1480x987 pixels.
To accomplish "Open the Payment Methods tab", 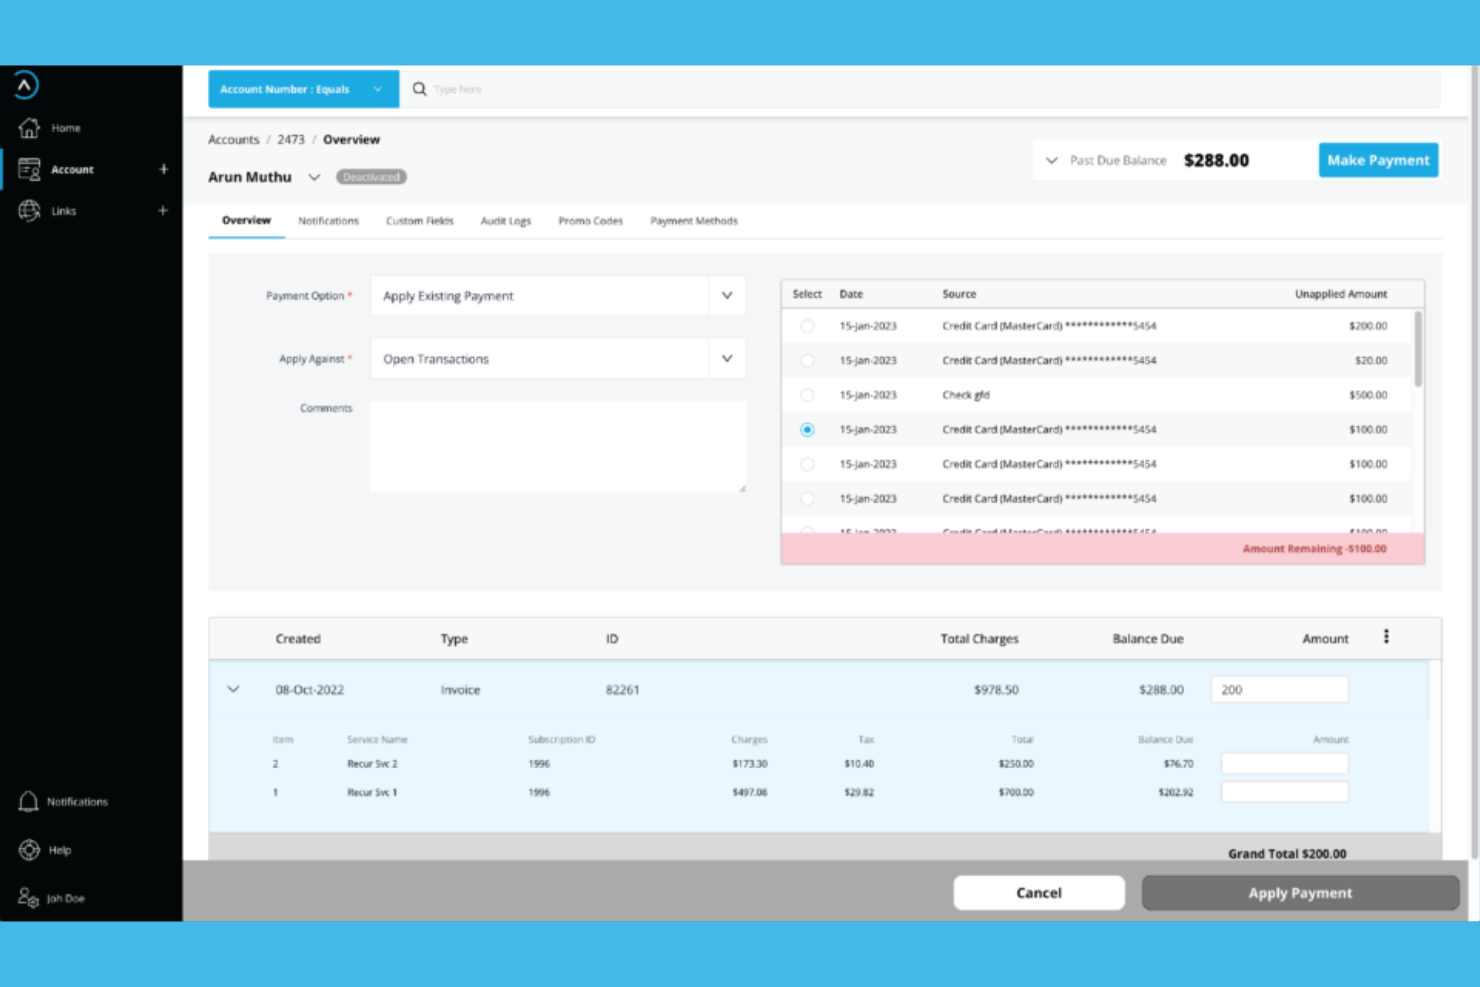I will [x=694, y=221].
